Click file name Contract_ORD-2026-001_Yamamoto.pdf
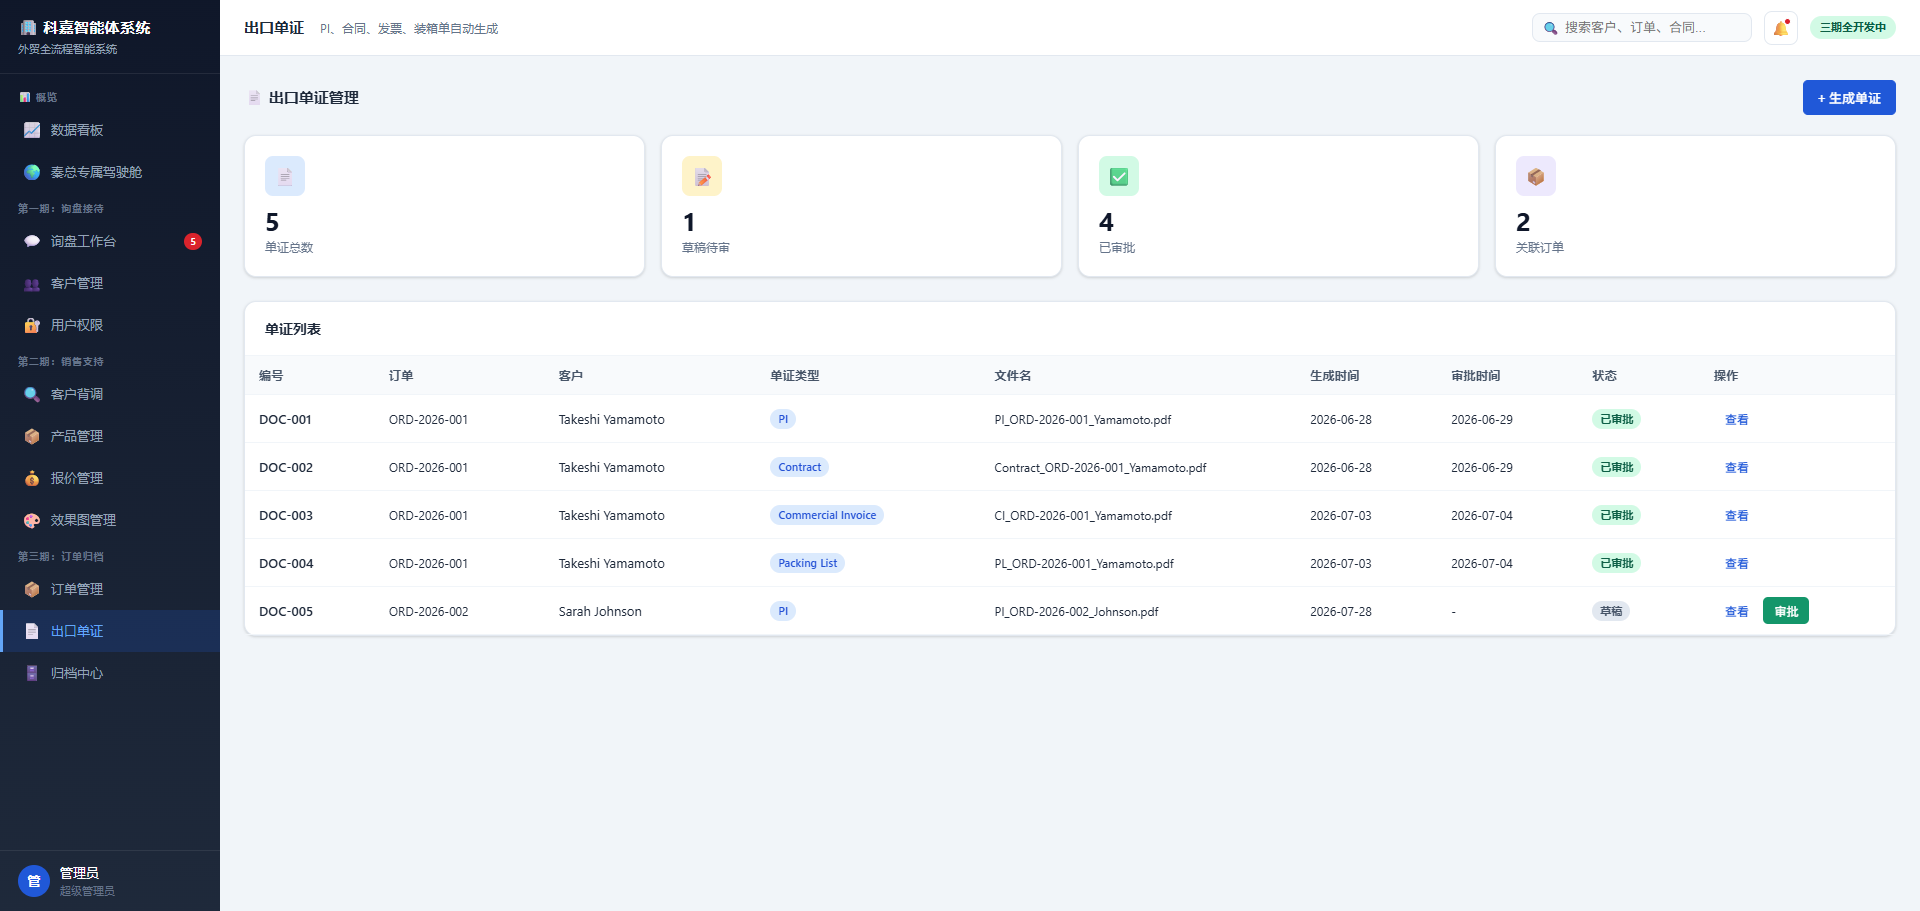The width and height of the screenshot is (1920, 911). click(x=1100, y=467)
